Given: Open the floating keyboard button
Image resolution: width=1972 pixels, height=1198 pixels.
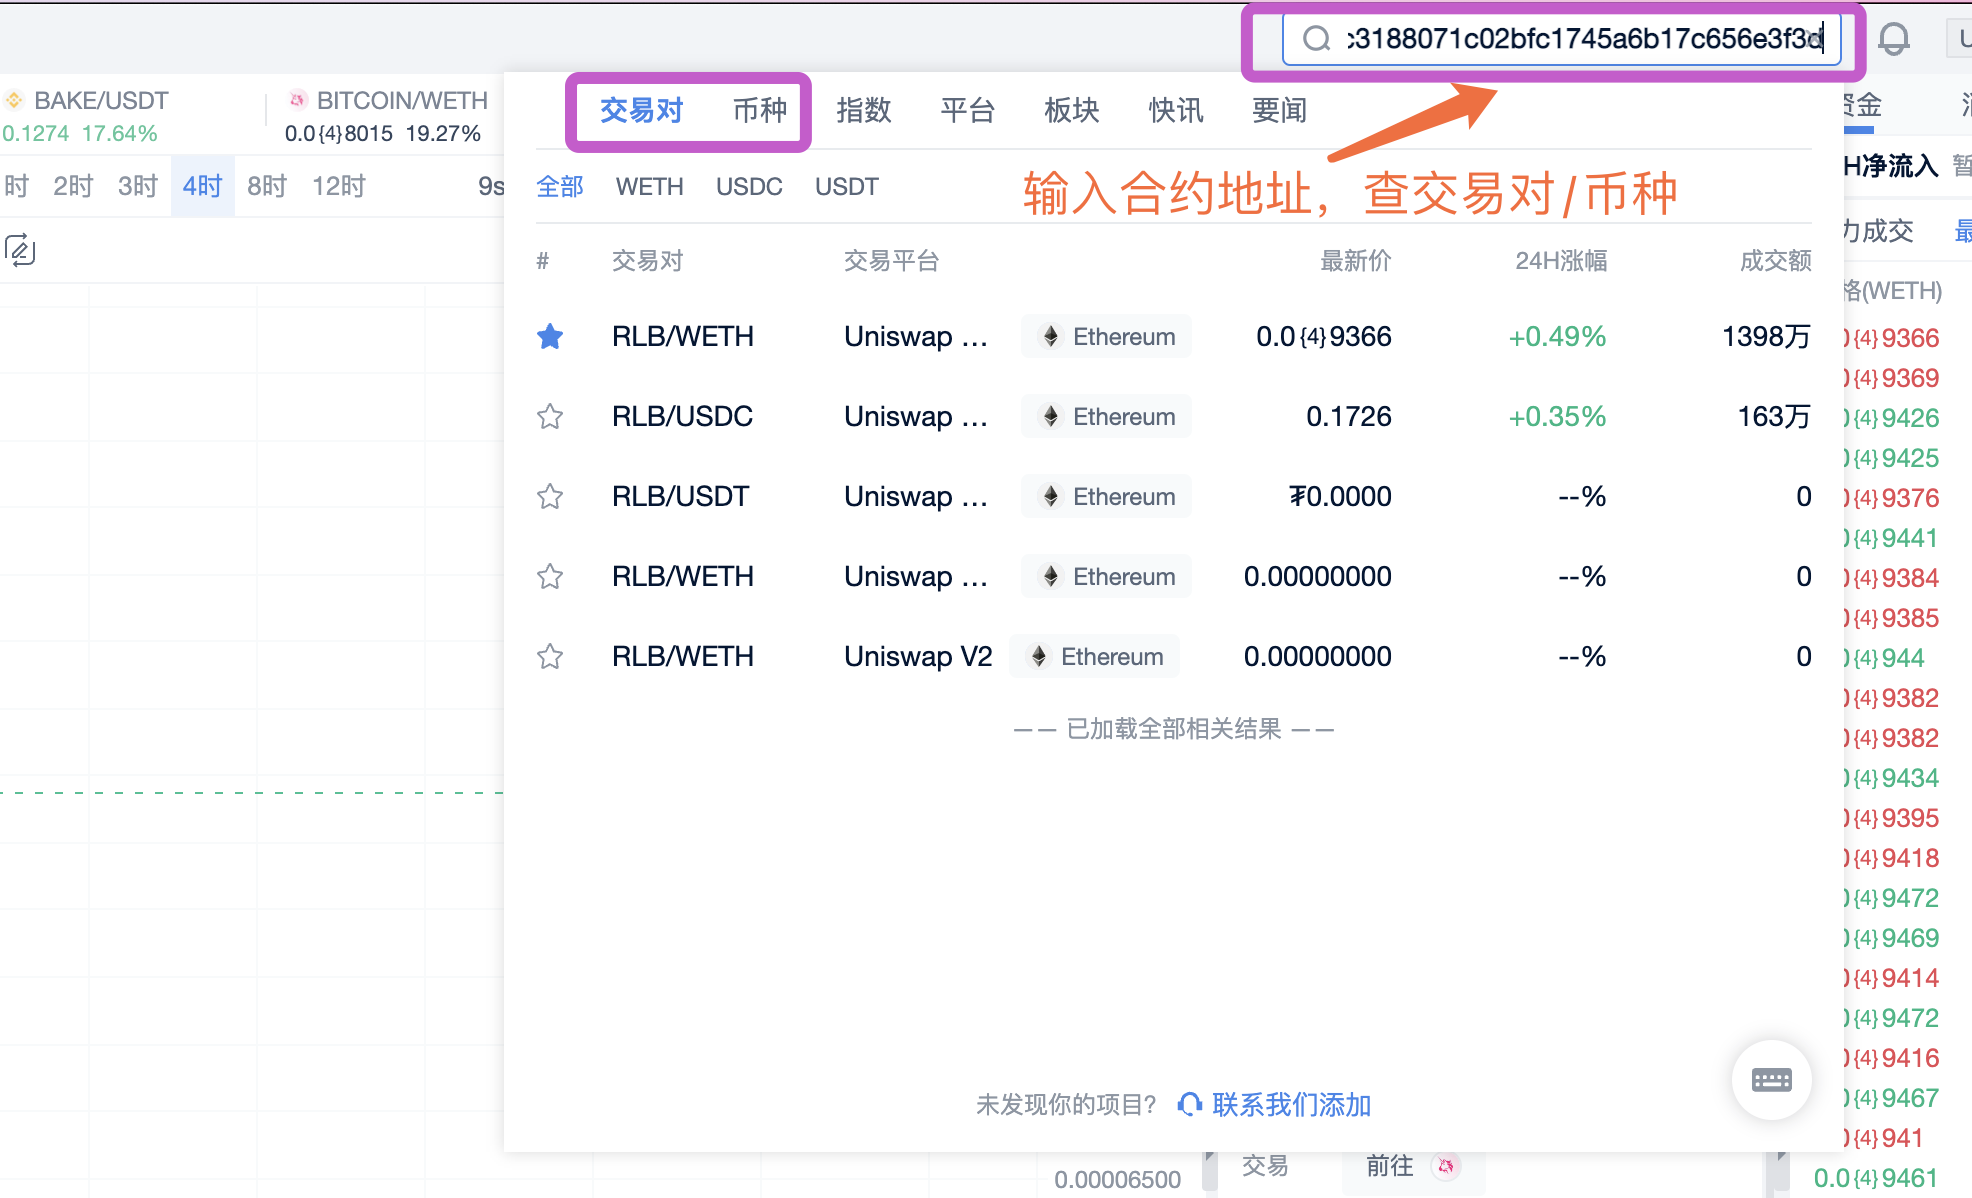Looking at the screenshot, I should (1772, 1080).
